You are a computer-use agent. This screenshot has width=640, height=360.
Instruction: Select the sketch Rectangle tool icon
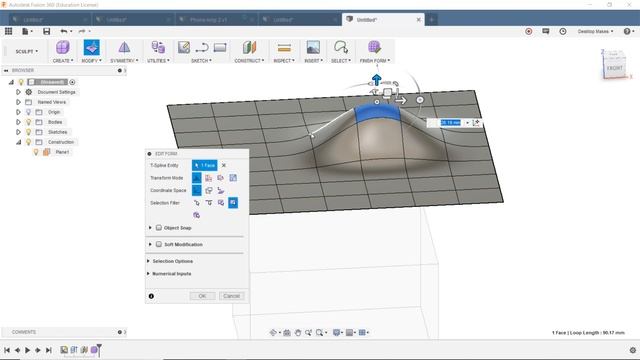(220, 47)
